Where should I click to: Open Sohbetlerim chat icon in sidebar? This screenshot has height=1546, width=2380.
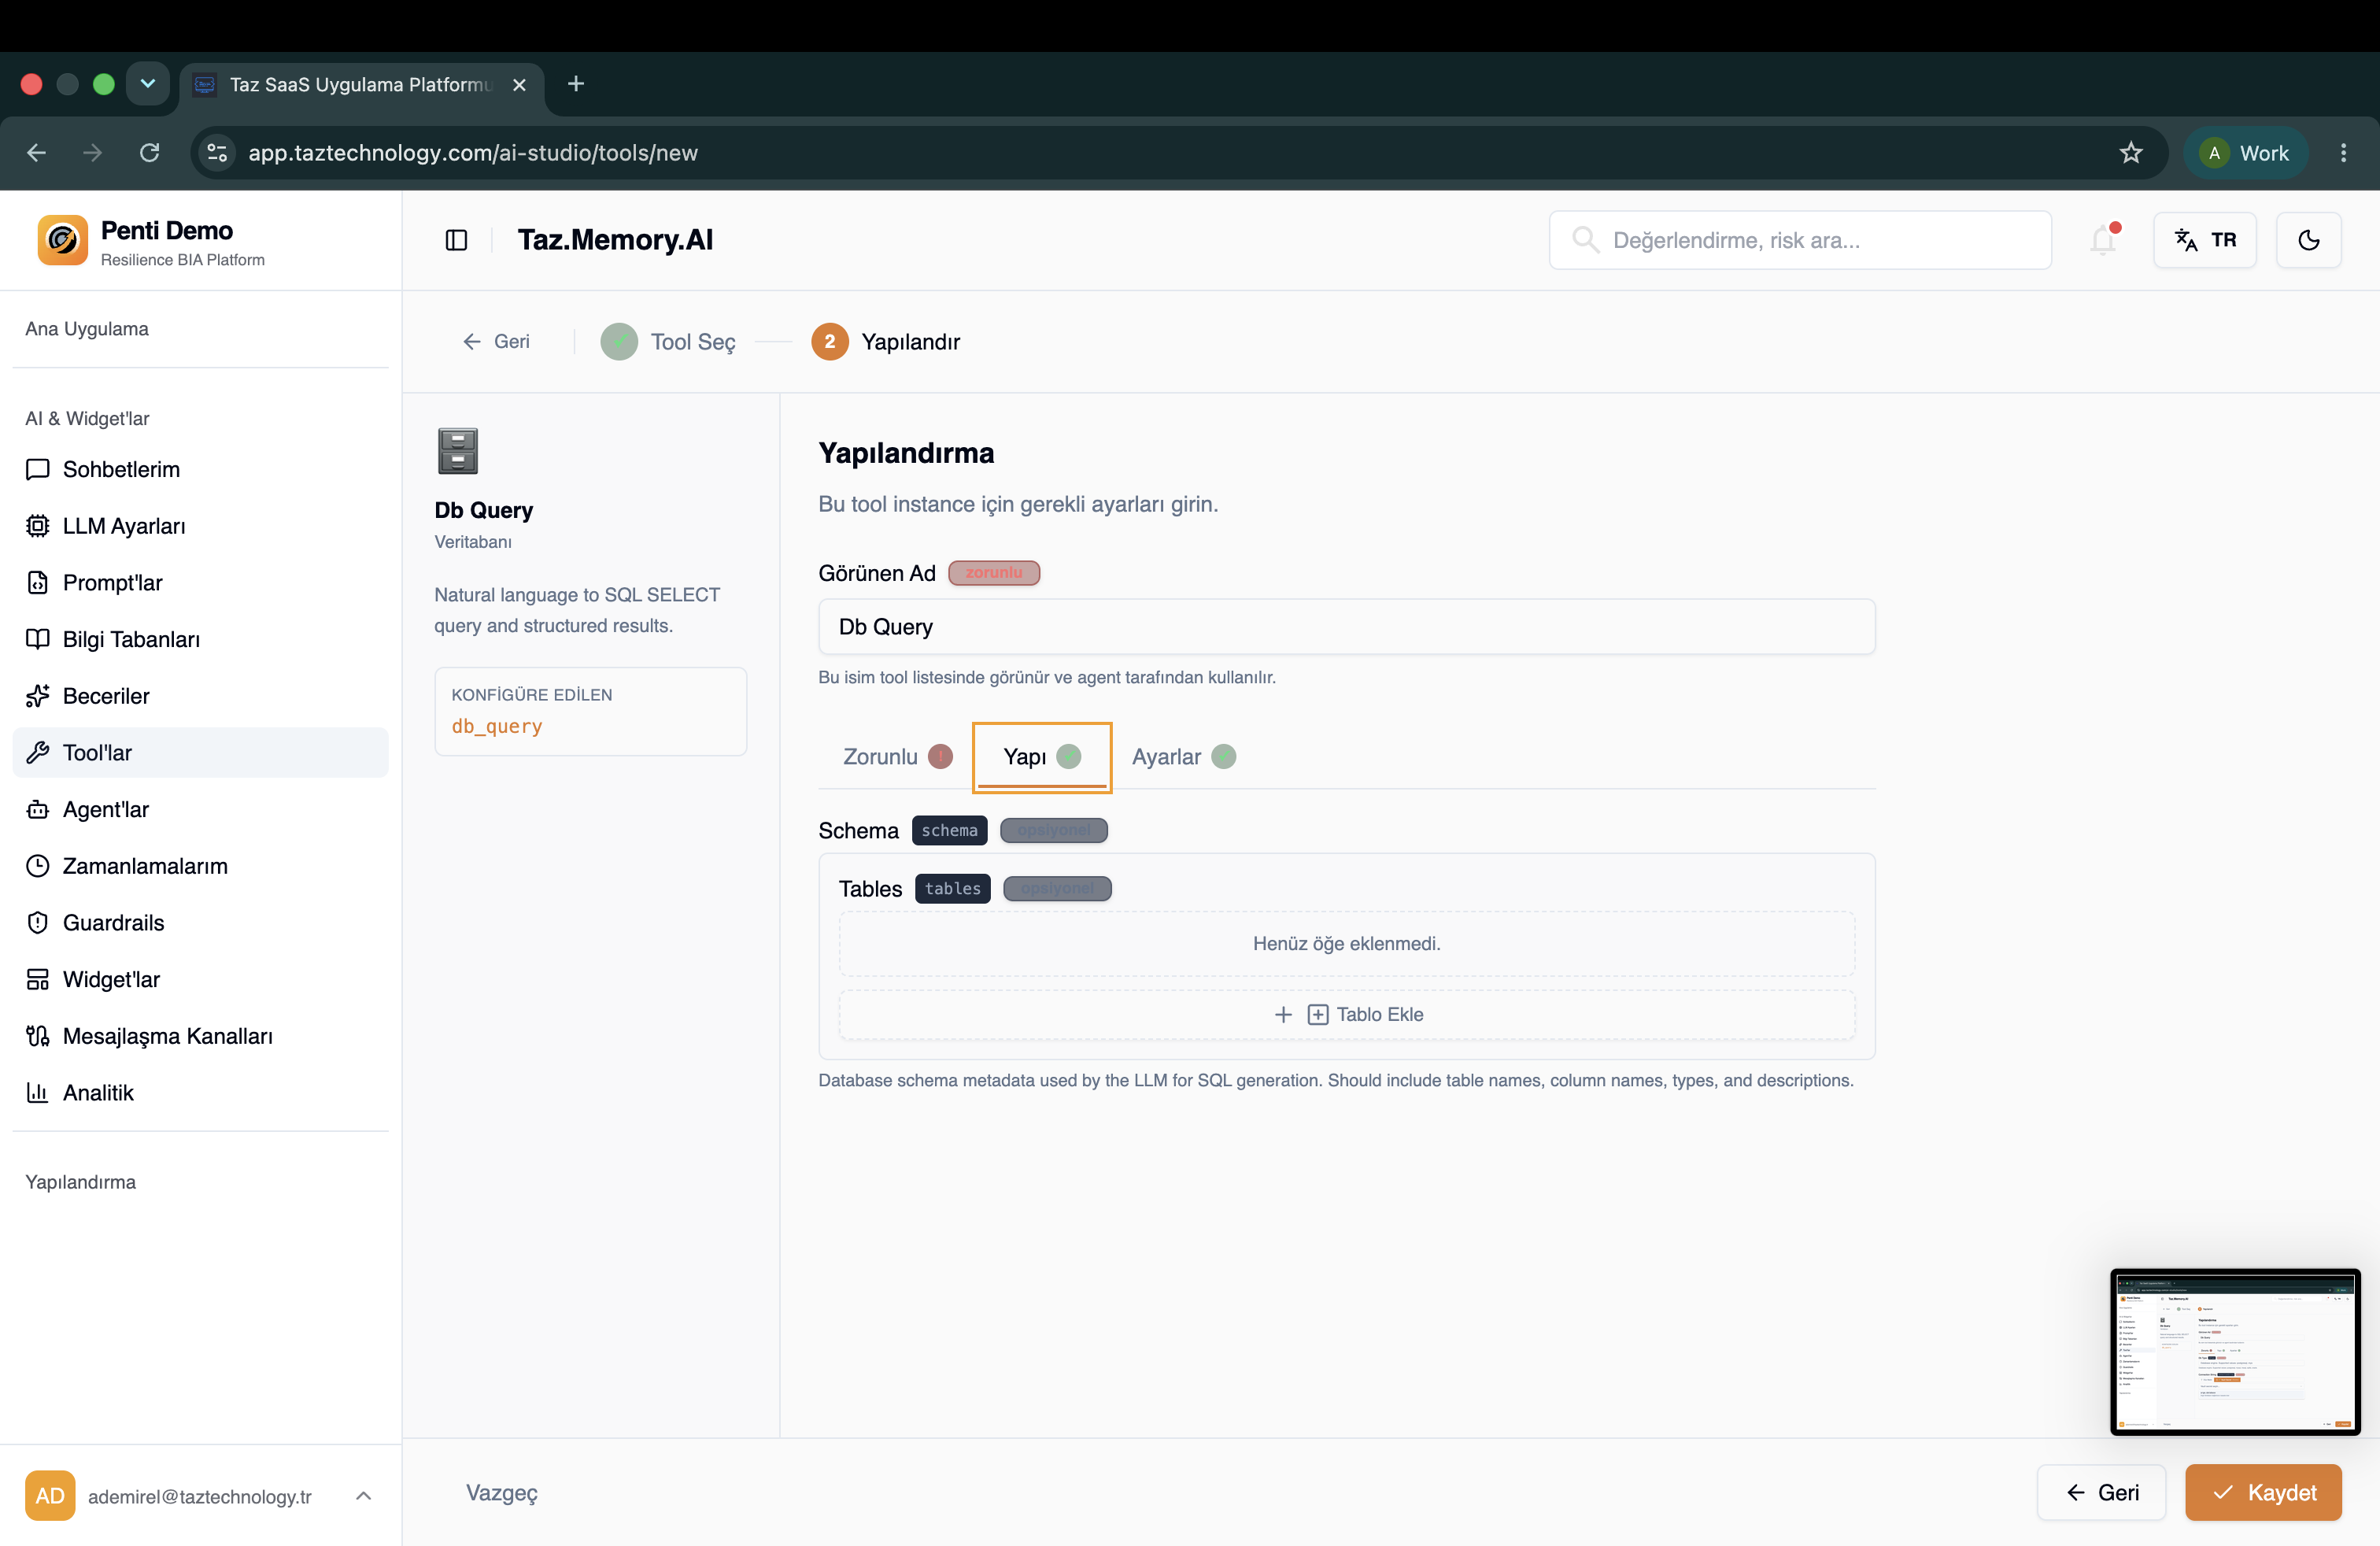pyautogui.click(x=37, y=469)
